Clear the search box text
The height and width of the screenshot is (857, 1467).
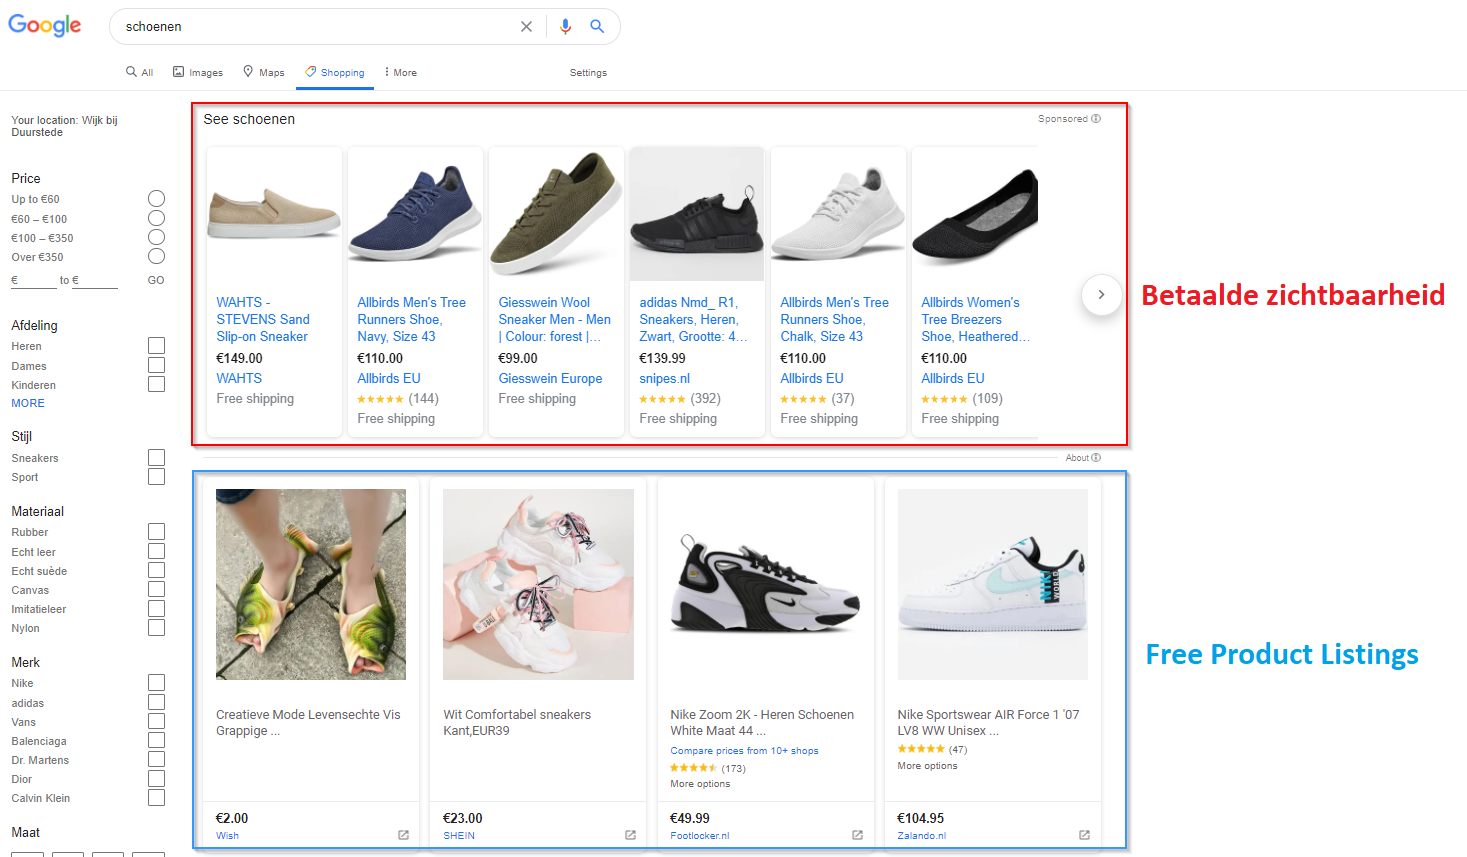(x=526, y=27)
